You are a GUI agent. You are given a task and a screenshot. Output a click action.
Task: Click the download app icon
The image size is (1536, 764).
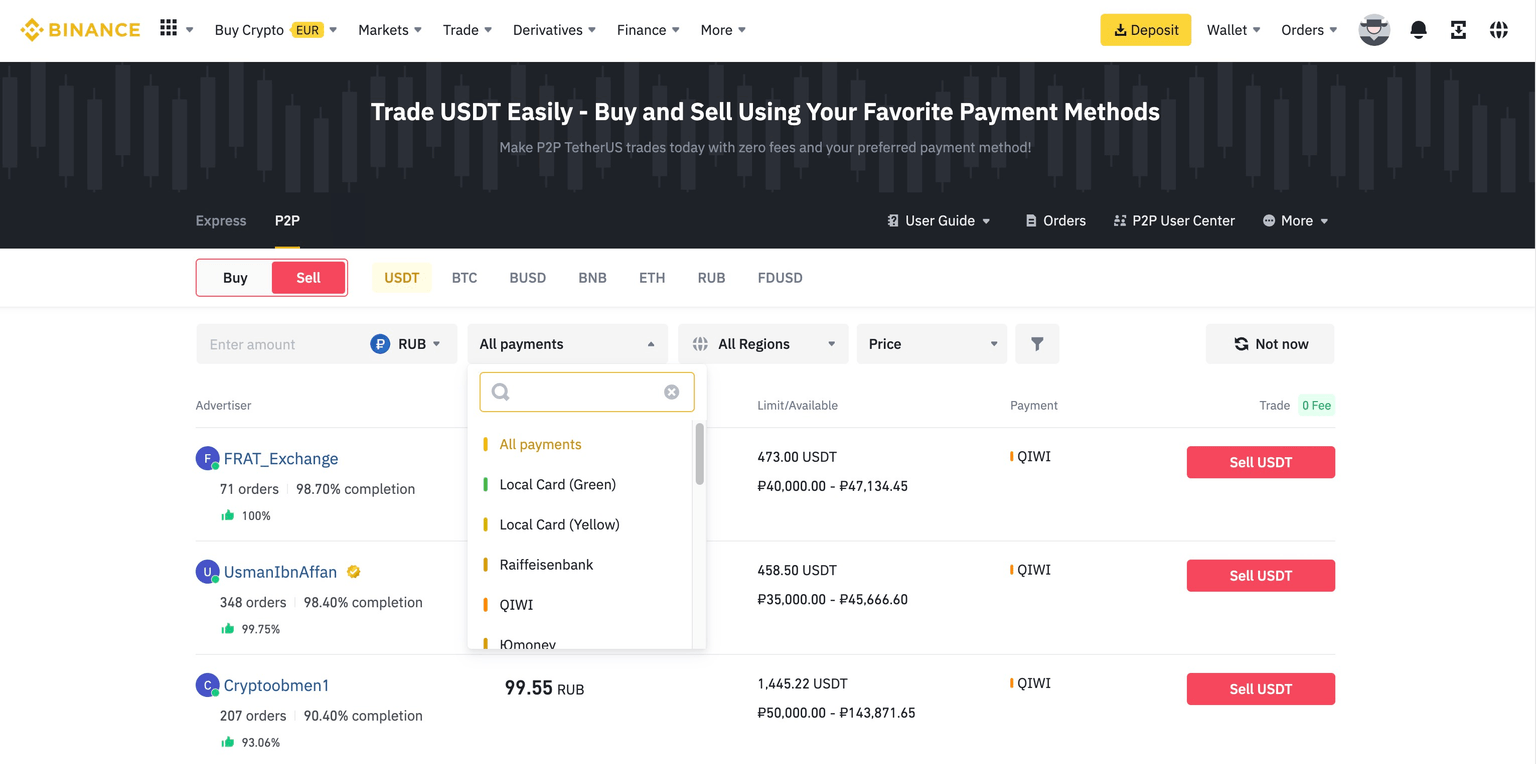1458,30
